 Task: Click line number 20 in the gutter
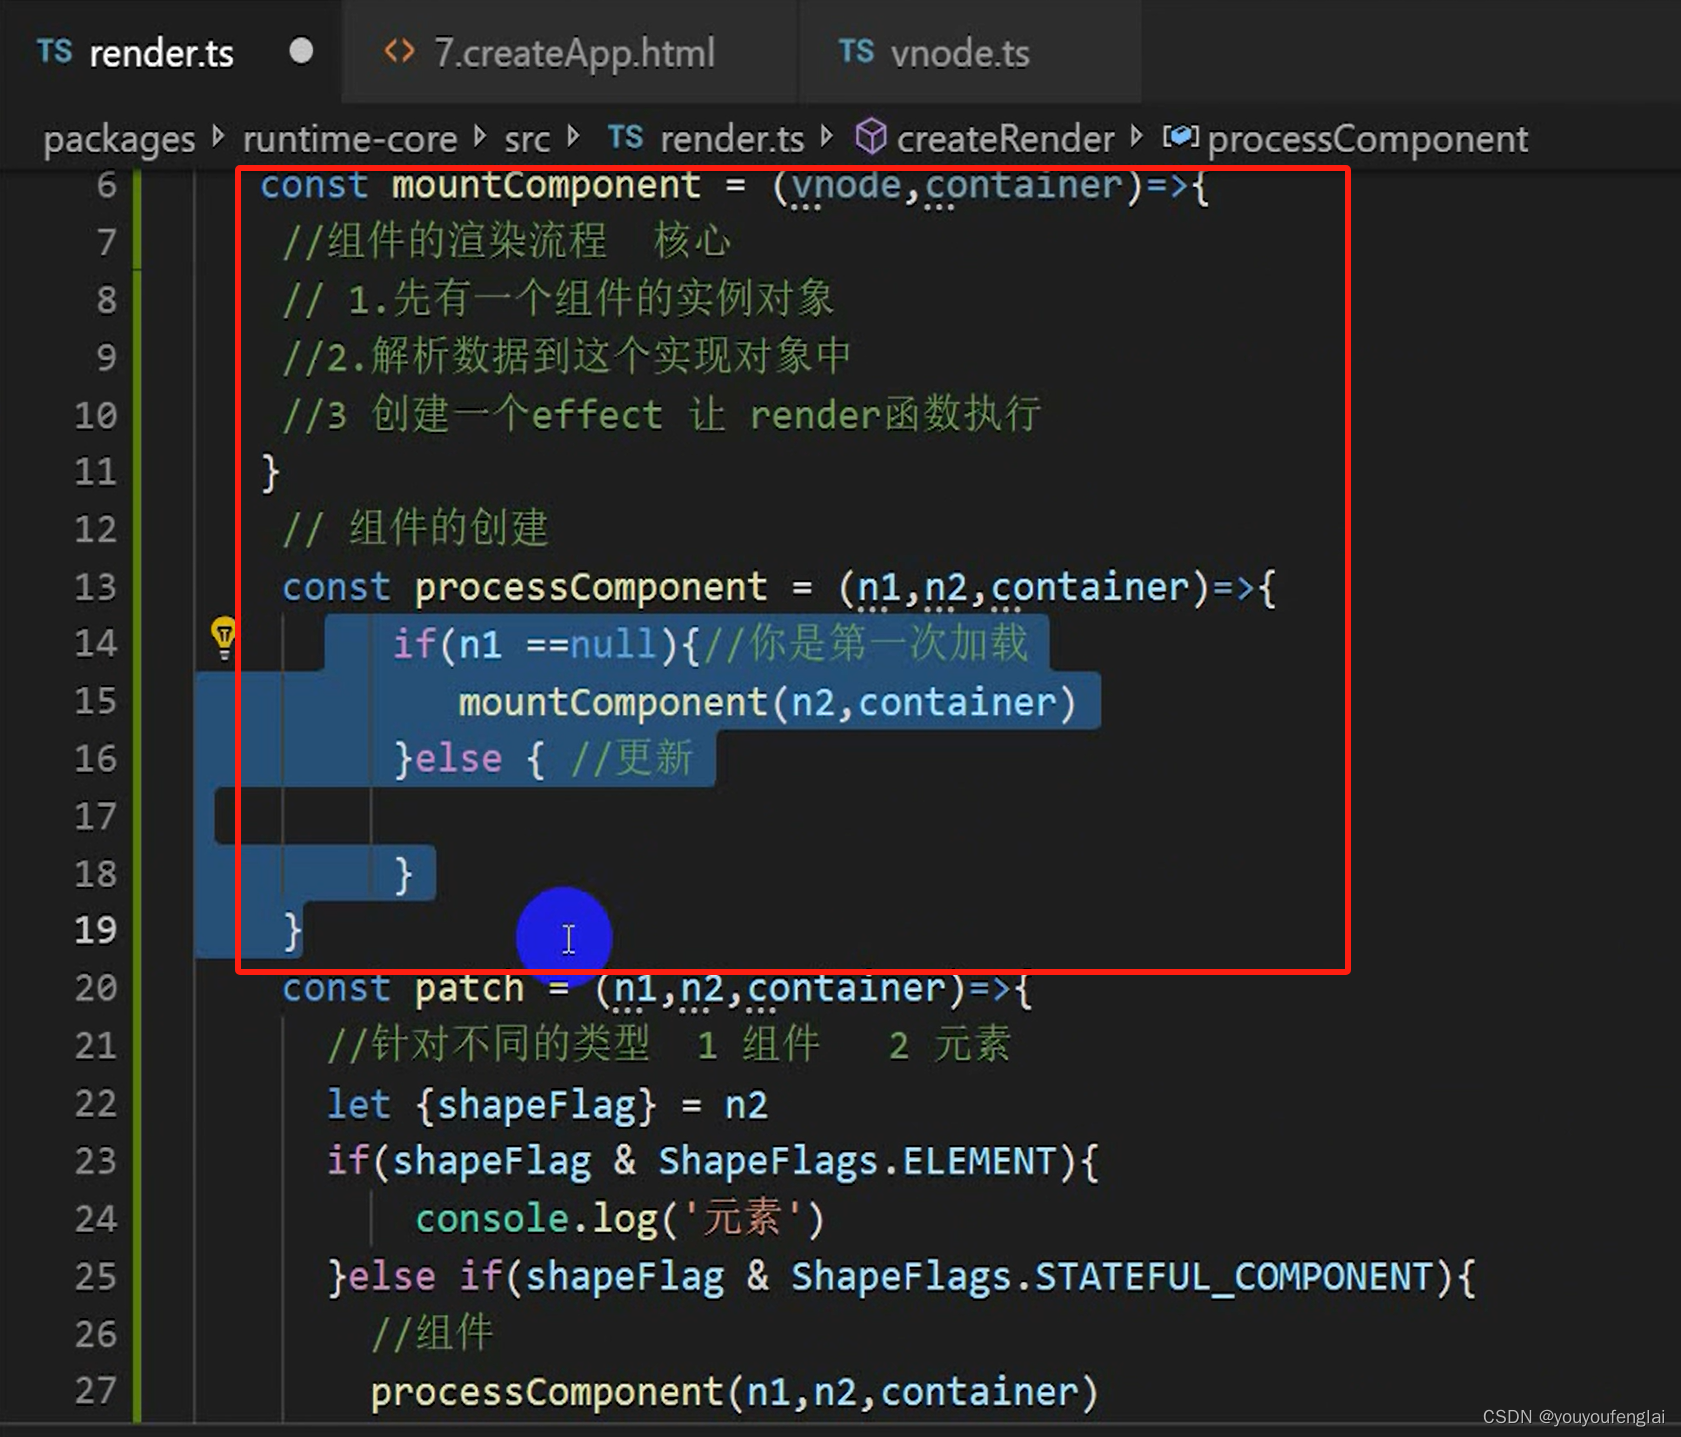(95, 988)
